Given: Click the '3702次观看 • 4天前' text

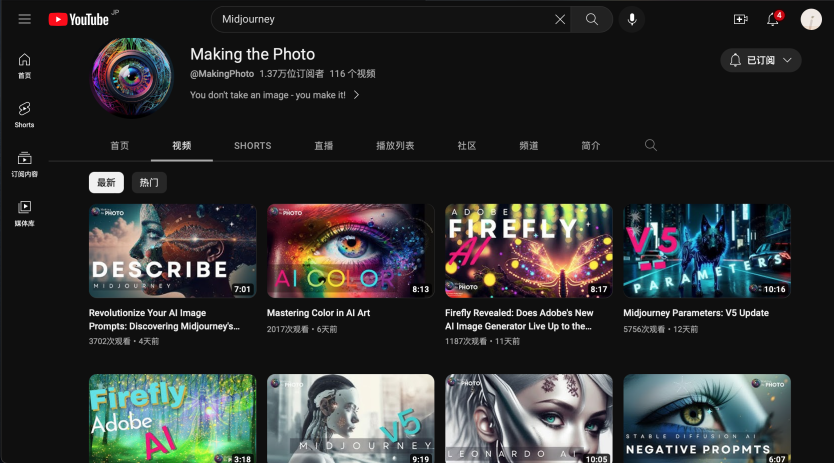Looking at the screenshot, I should point(124,341).
